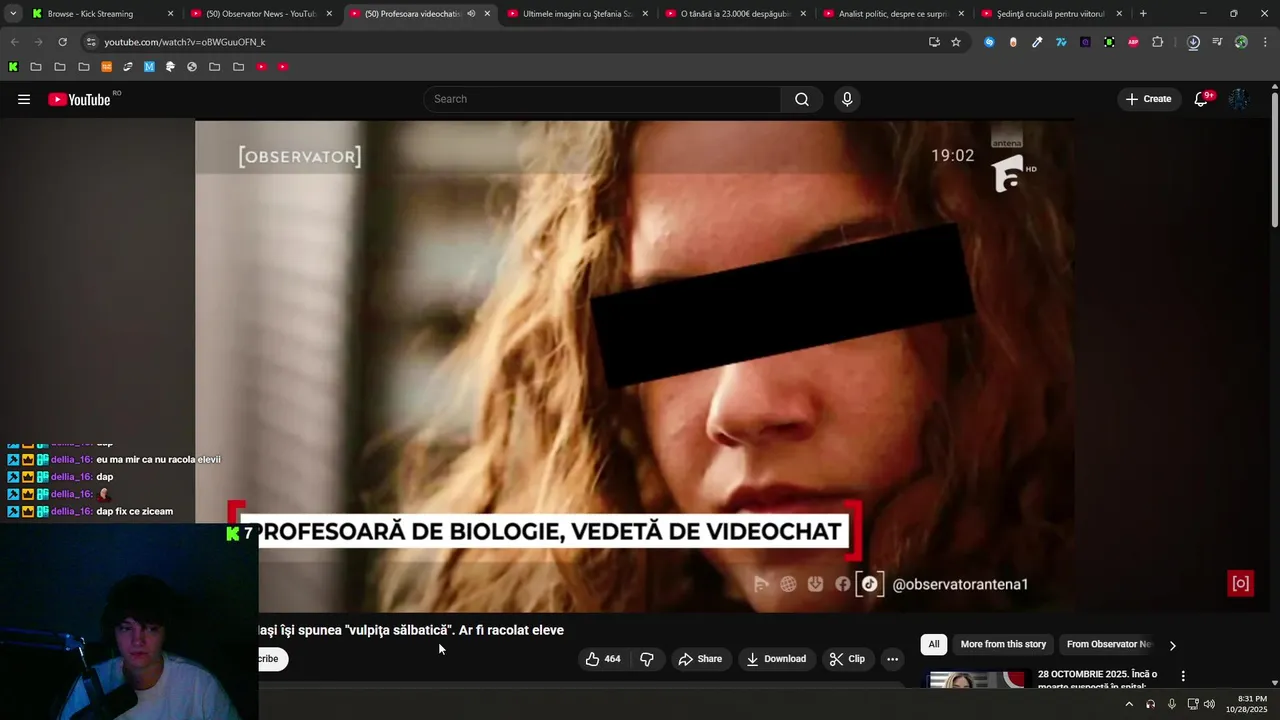Image resolution: width=1280 pixels, height=720 pixels.
Task: Open the taskbar volume speaker
Action: 1209,704
